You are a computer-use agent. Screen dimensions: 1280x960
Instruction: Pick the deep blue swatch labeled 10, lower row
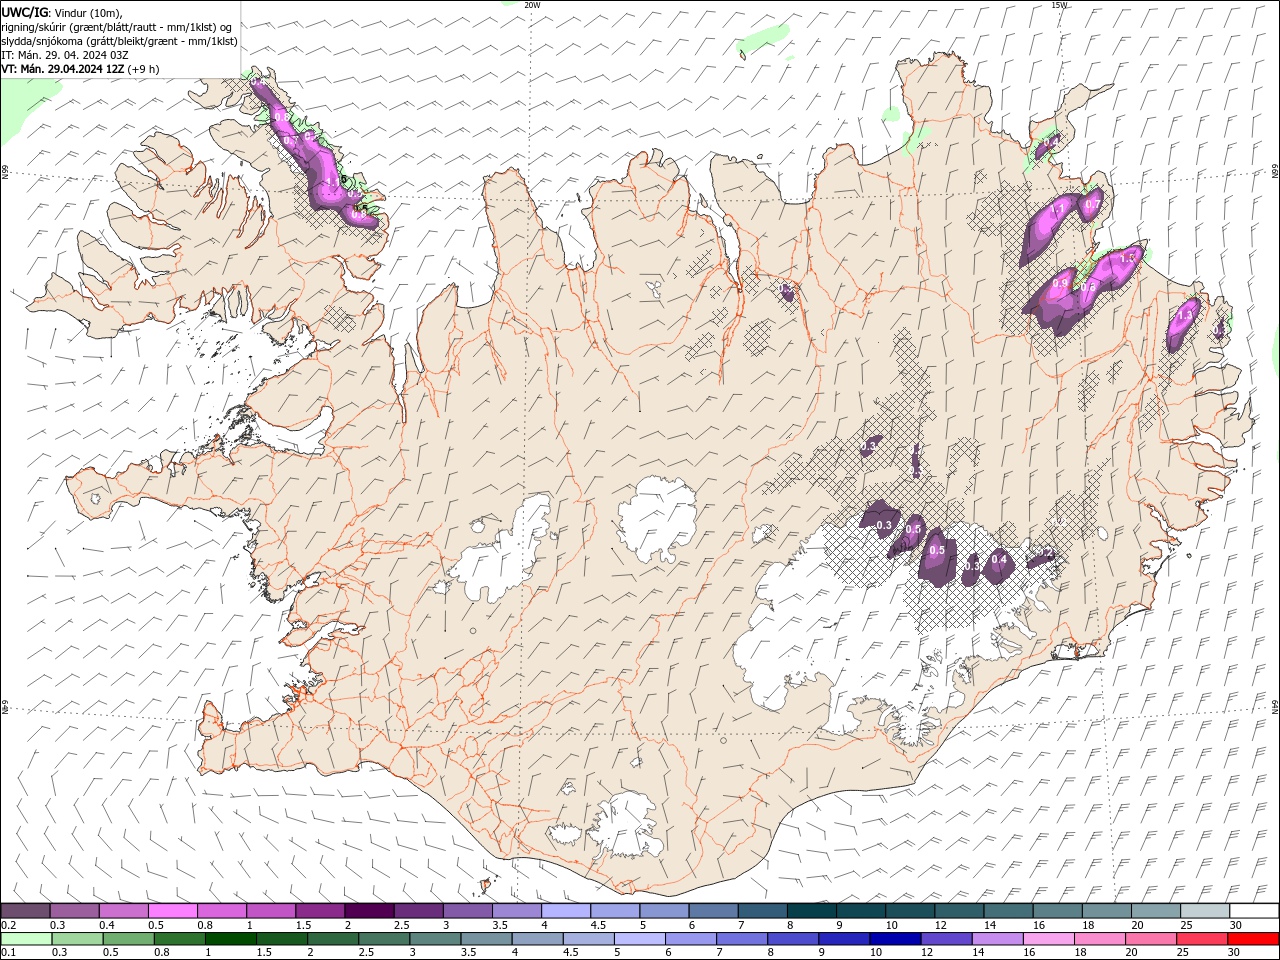[894, 939]
